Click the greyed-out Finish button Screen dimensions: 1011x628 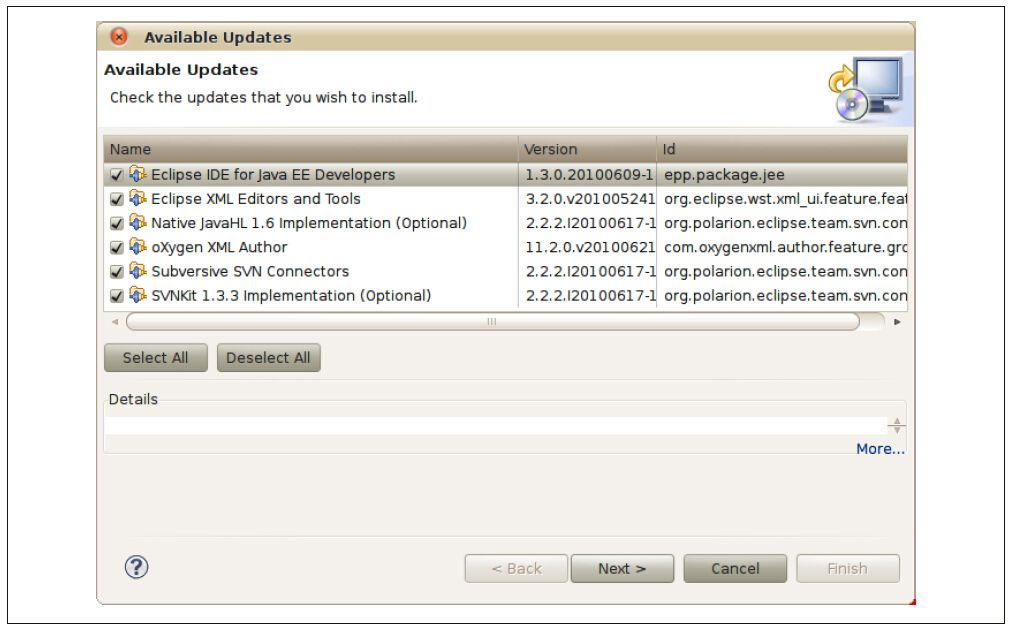tap(848, 569)
